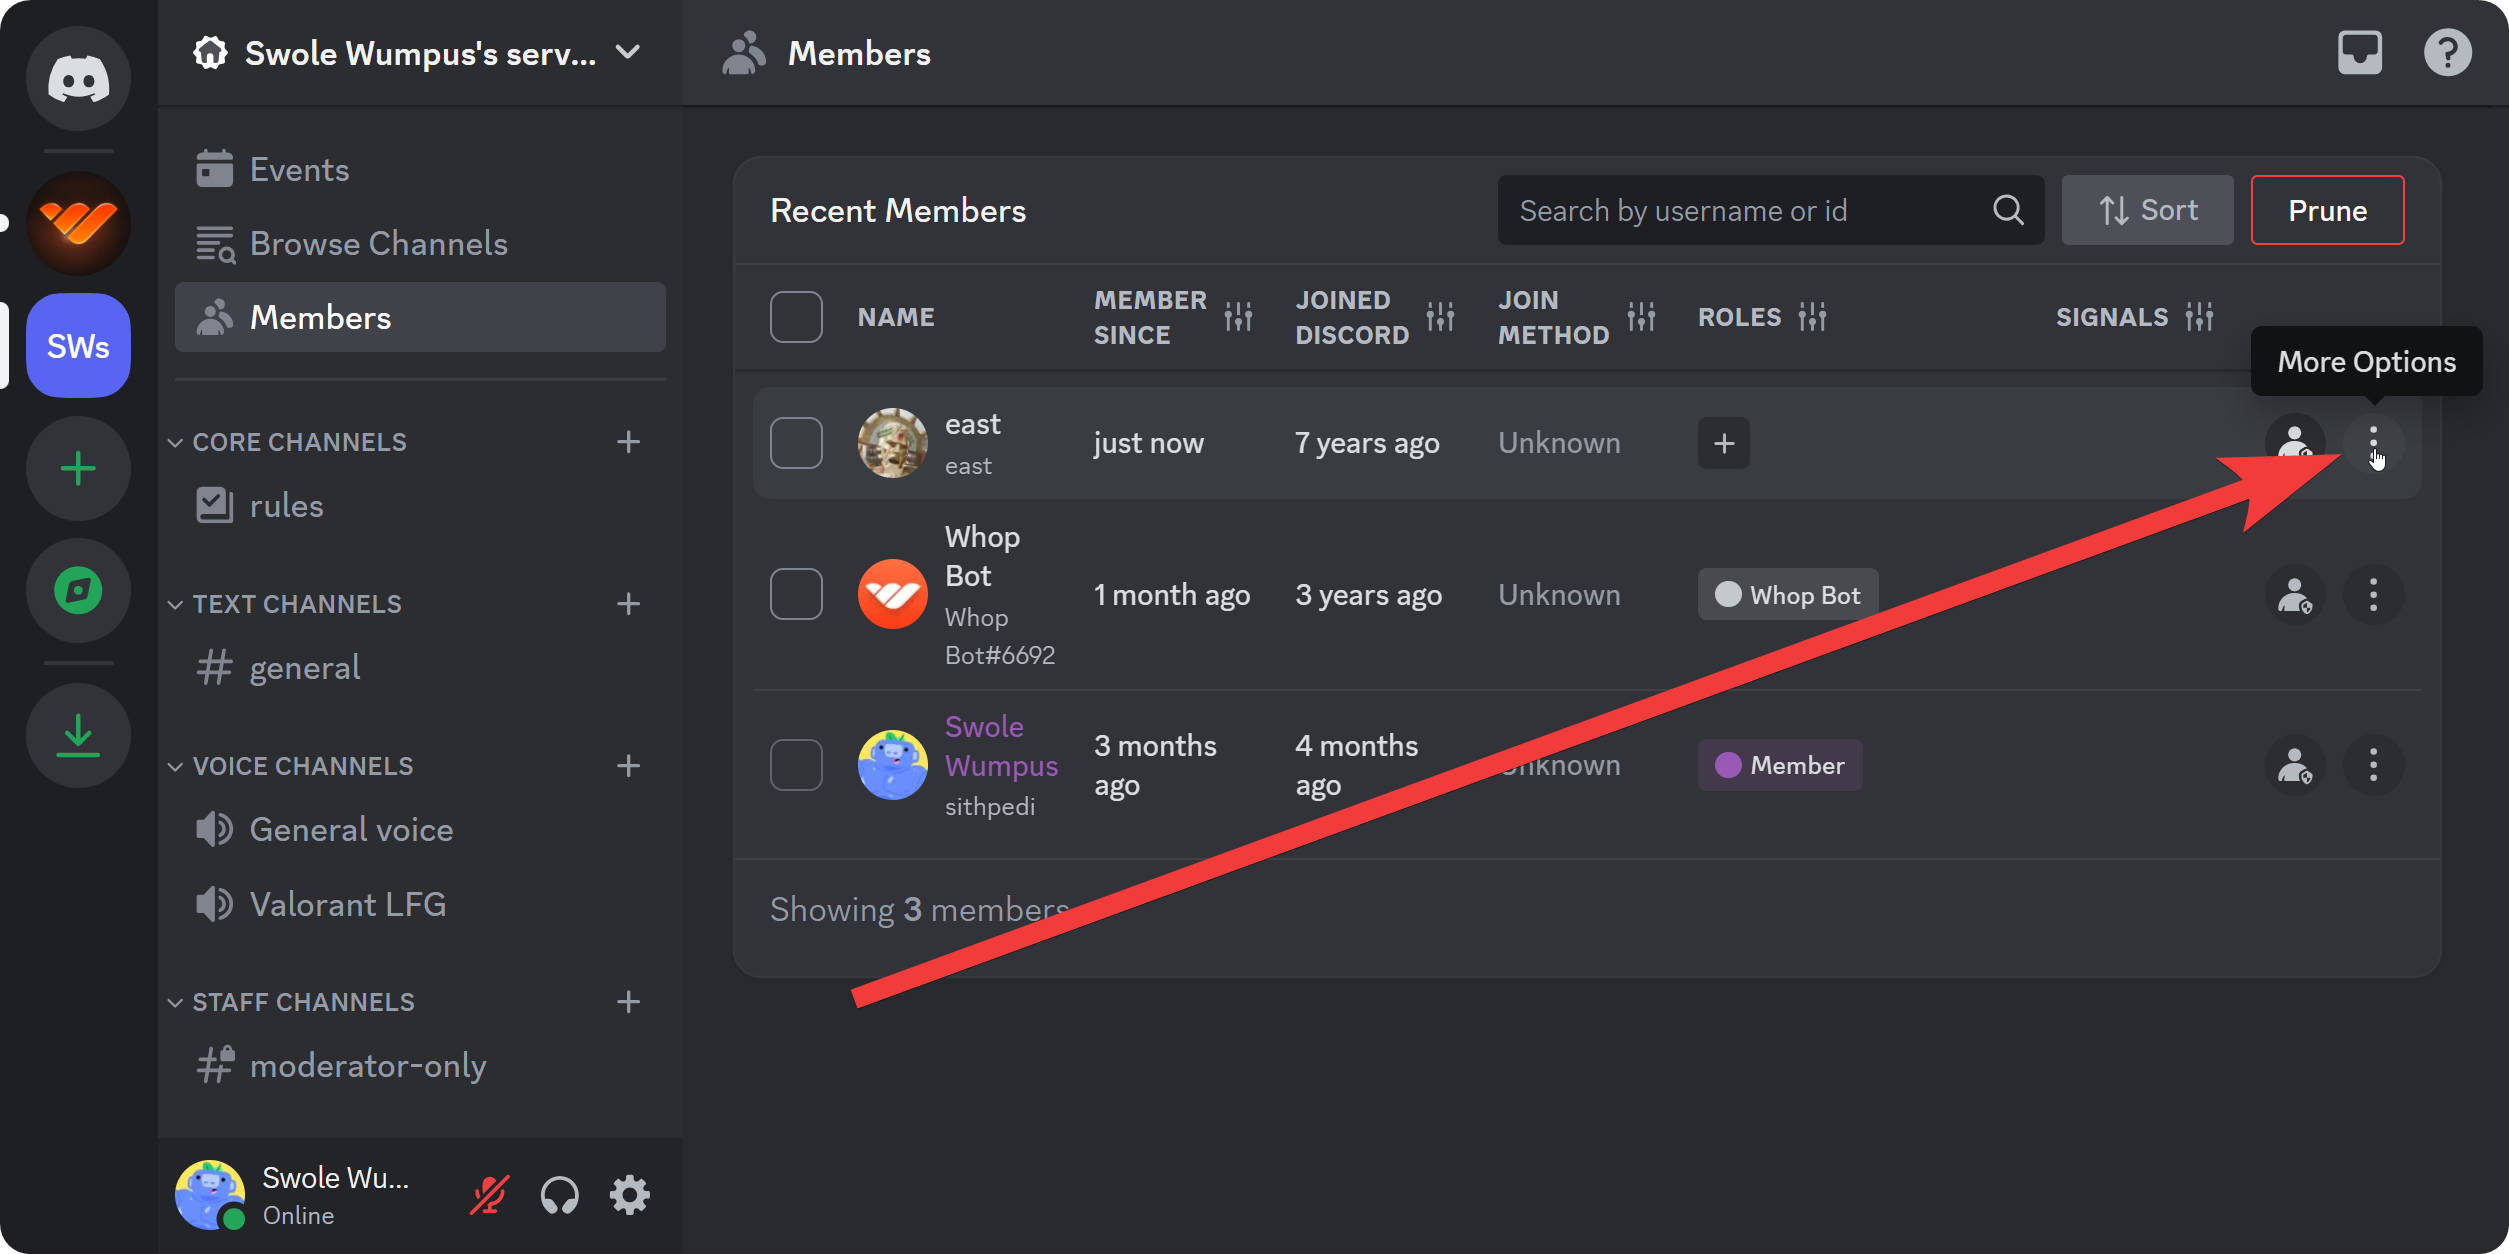Open the Explore Discoverable Servers compass icon
This screenshot has width=2509, height=1254.
pos(78,590)
